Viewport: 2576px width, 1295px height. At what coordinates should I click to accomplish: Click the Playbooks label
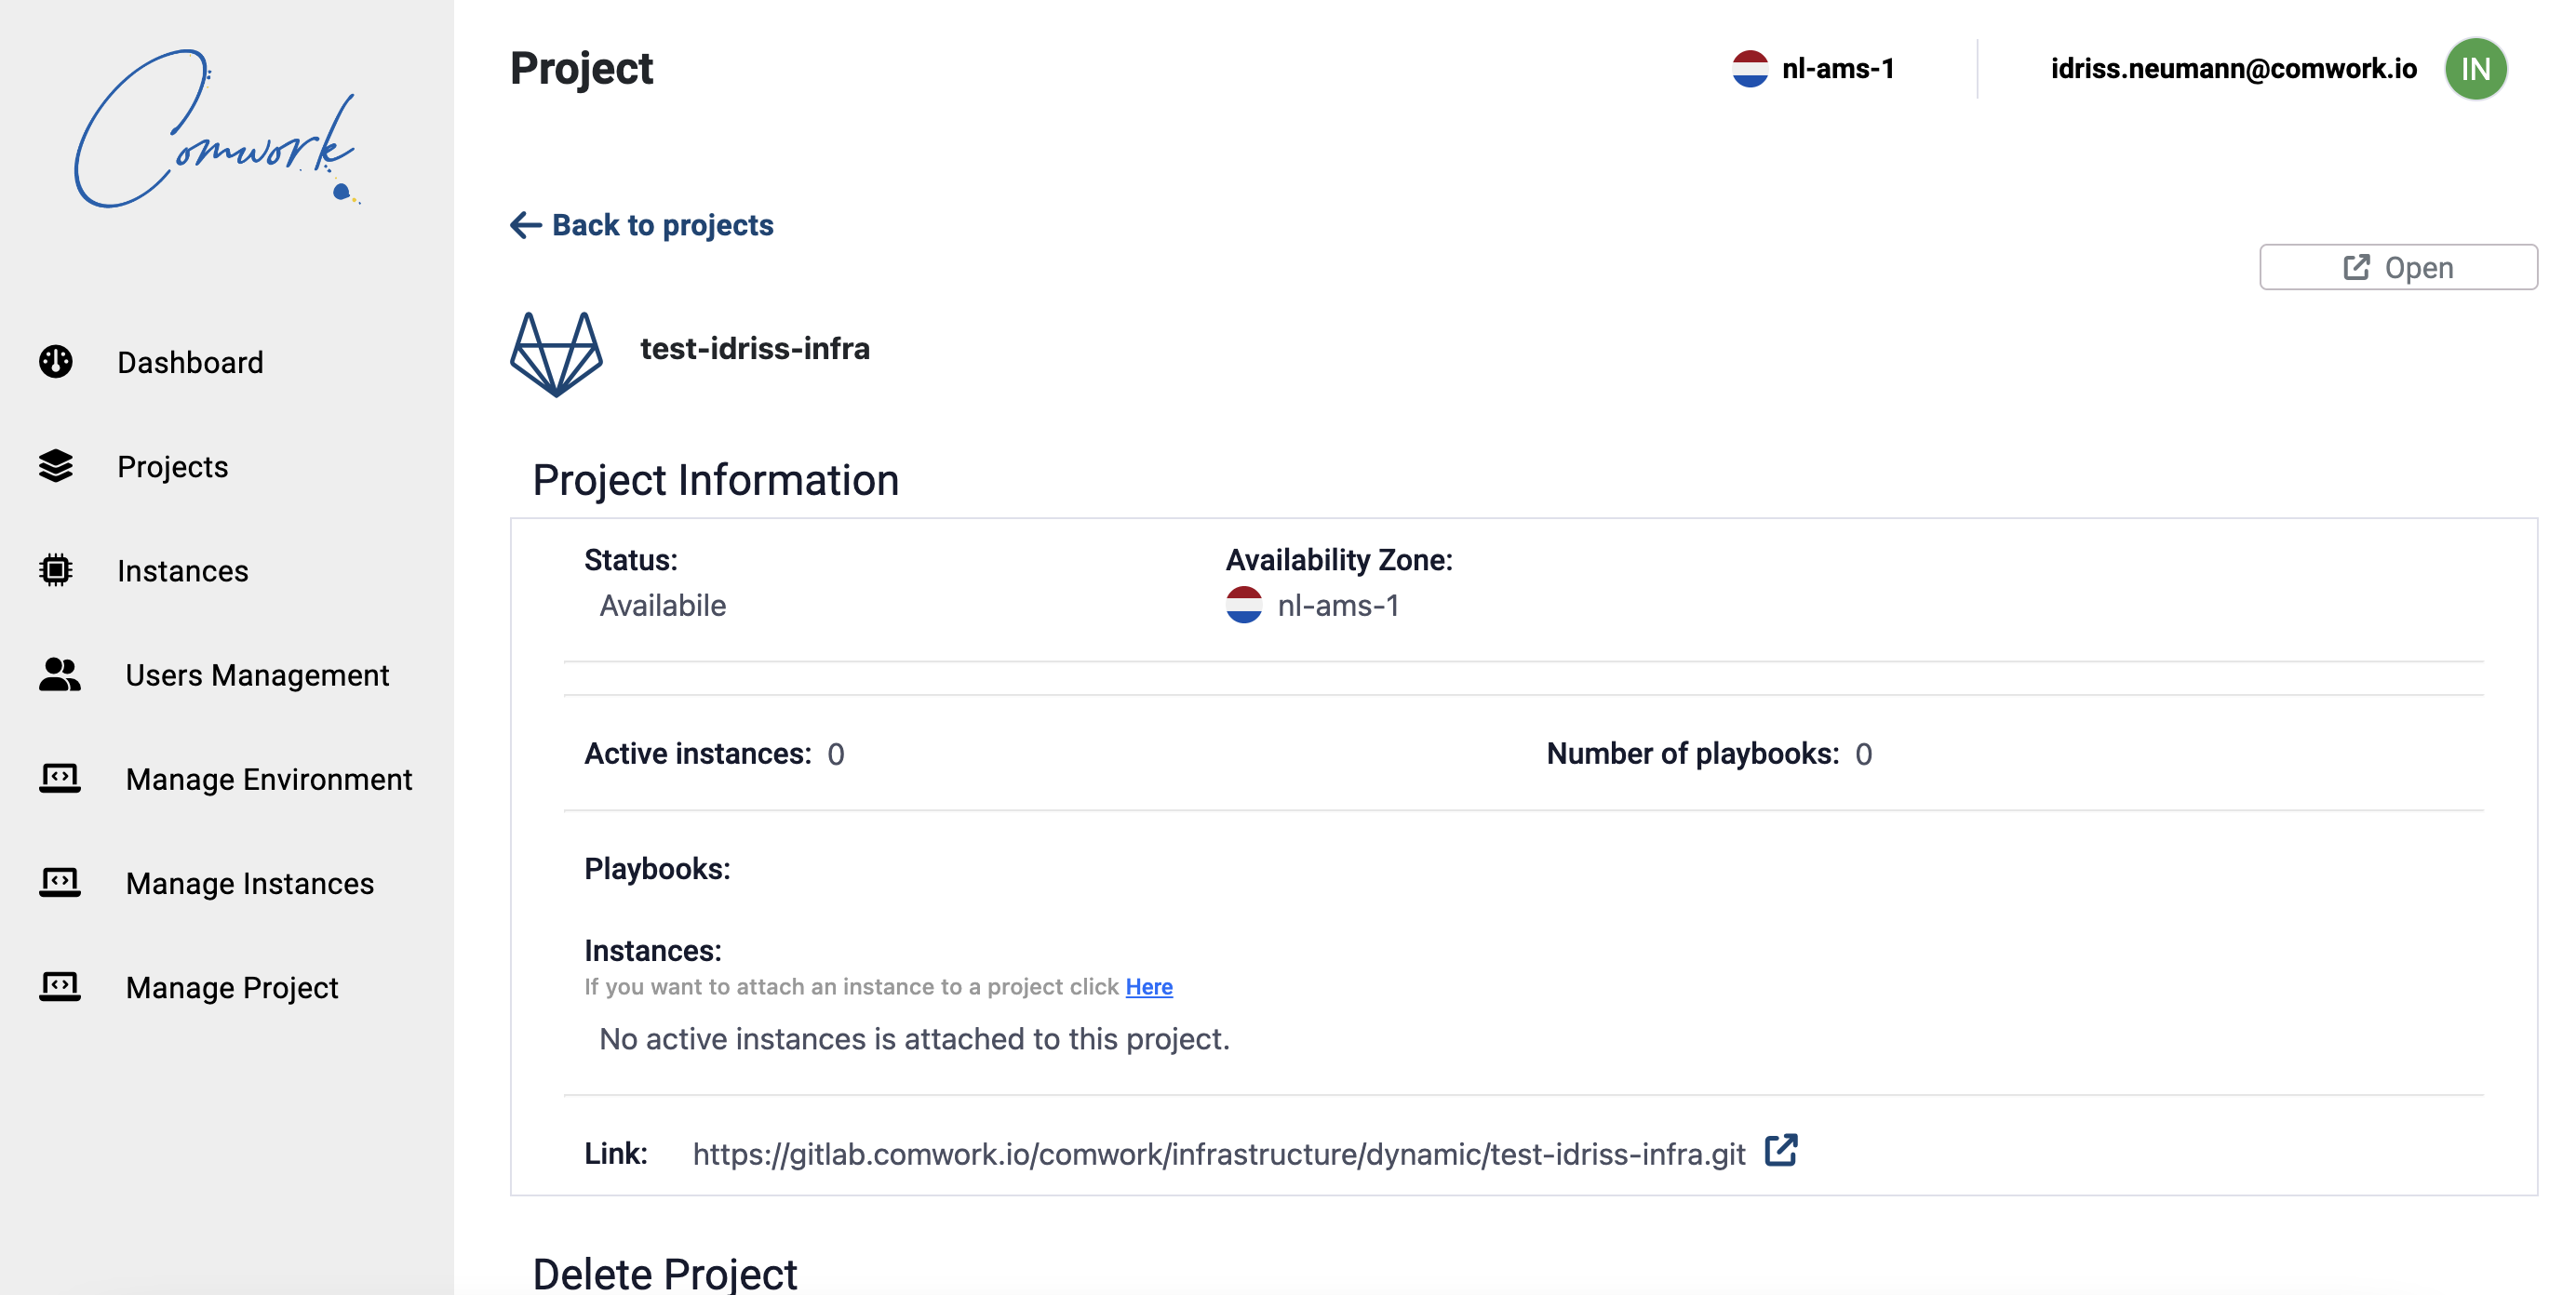point(657,869)
